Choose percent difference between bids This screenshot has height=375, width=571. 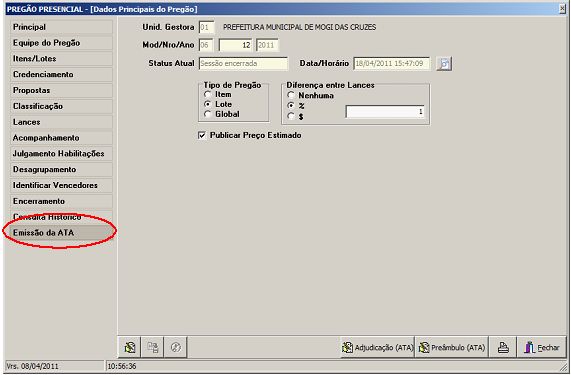tap(291, 106)
